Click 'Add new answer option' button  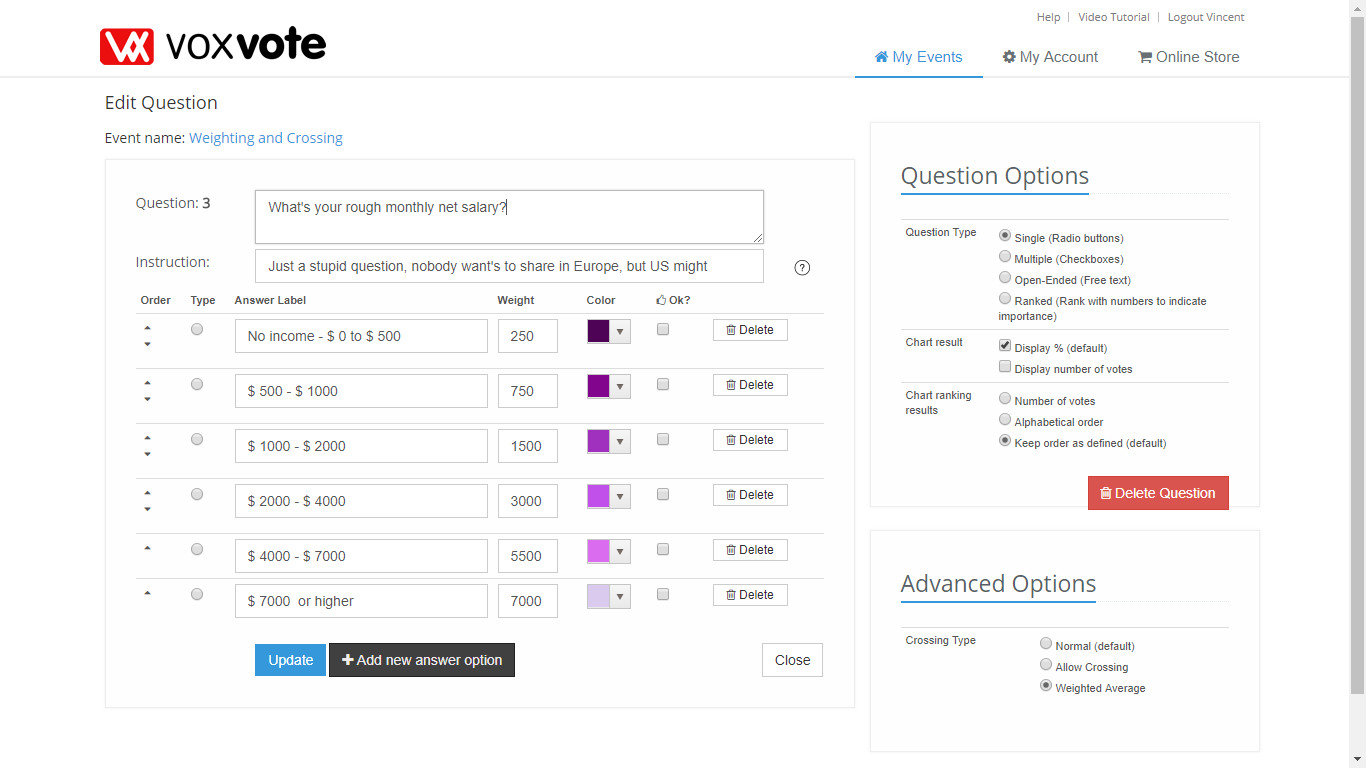click(422, 660)
